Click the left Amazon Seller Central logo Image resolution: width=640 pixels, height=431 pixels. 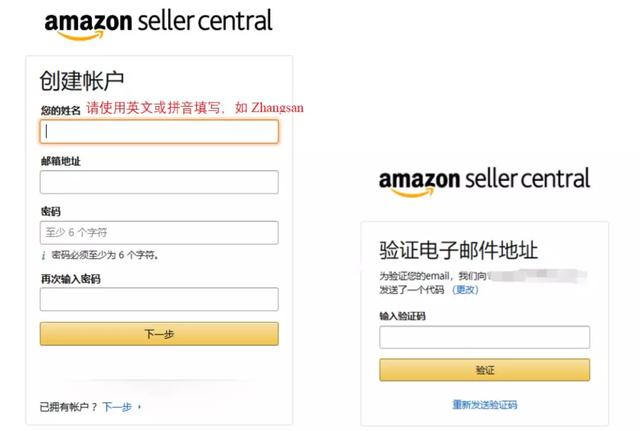coord(158,23)
